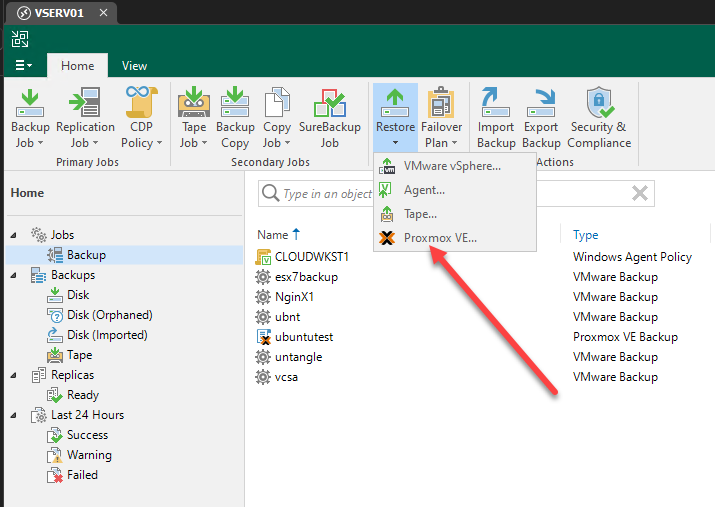Image resolution: width=715 pixels, height=507 pixels.
Task: Clear the search box with X
Action: 640,193
